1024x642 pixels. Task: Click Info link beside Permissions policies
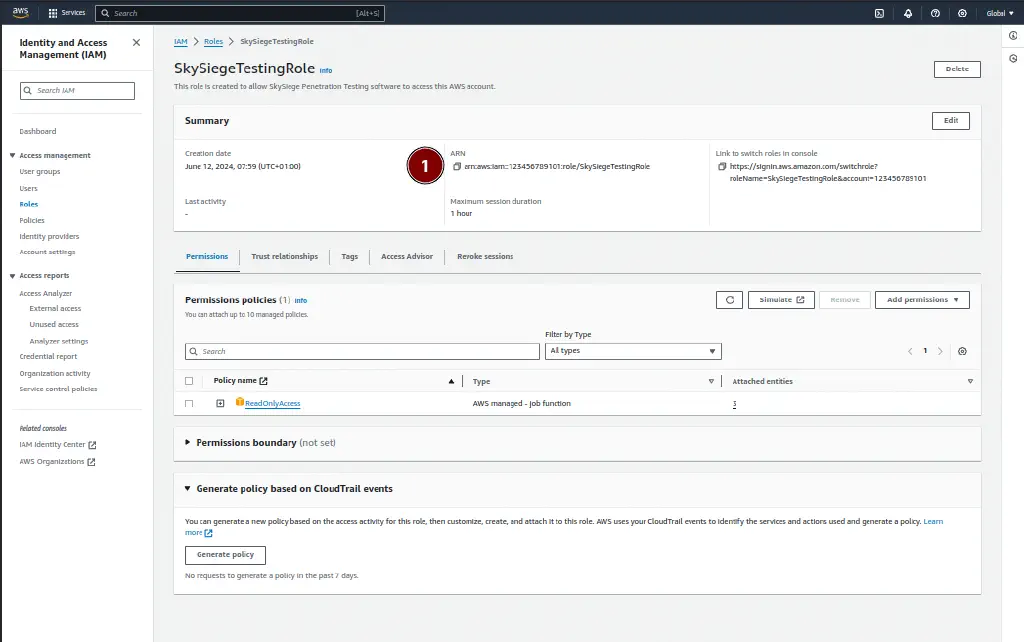300,300
